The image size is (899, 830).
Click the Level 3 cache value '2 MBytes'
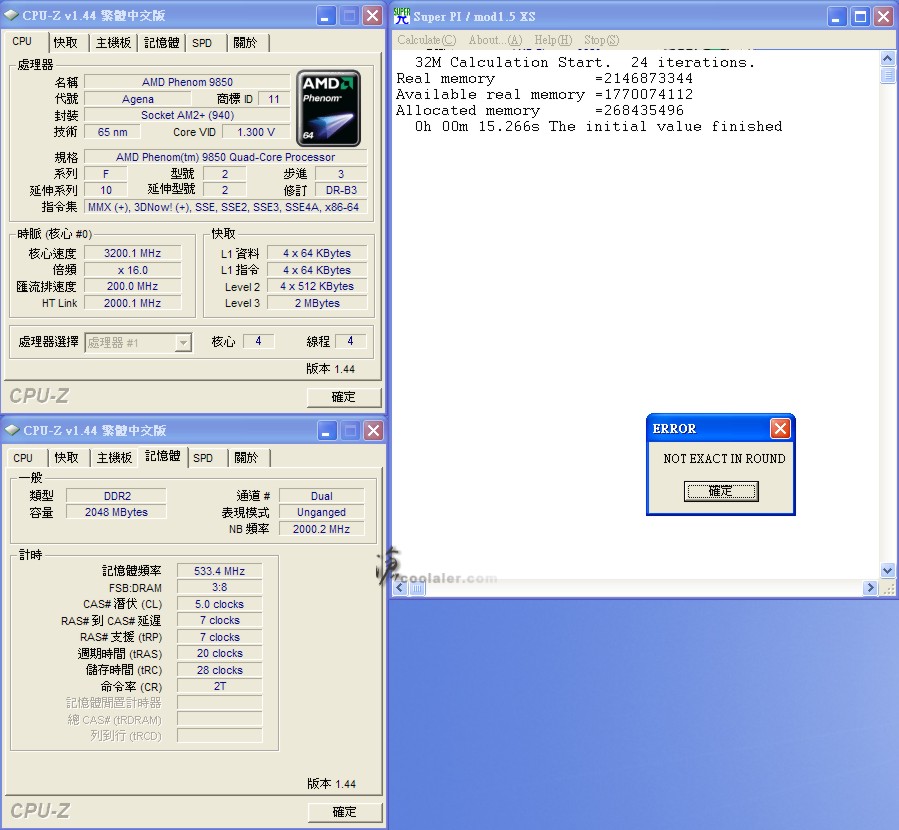(x=317, y=303)
